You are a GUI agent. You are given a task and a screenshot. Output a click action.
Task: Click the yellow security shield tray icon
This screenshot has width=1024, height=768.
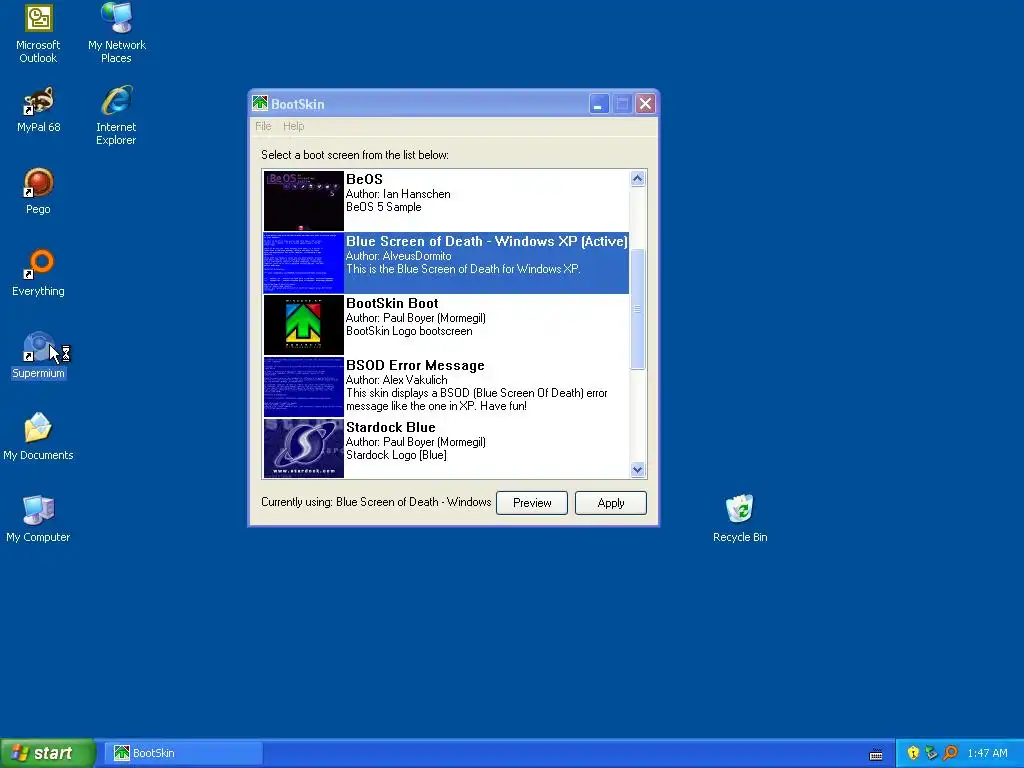913,753
